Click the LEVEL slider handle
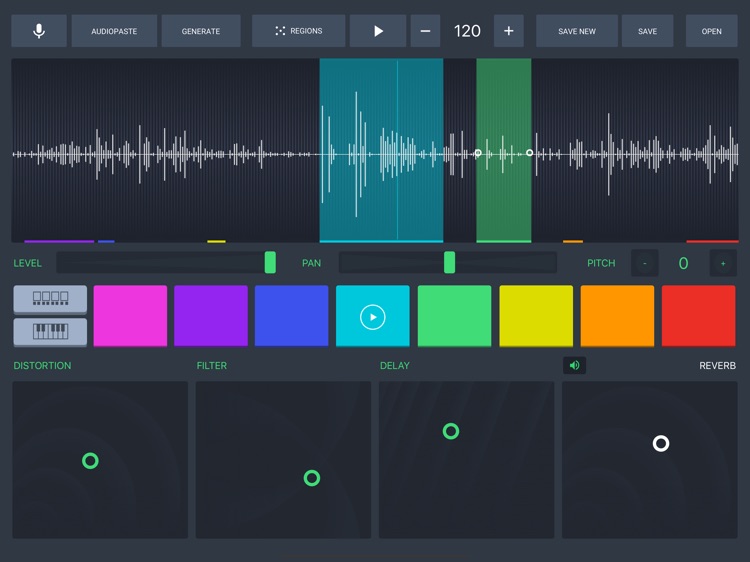 click(270, 263)
